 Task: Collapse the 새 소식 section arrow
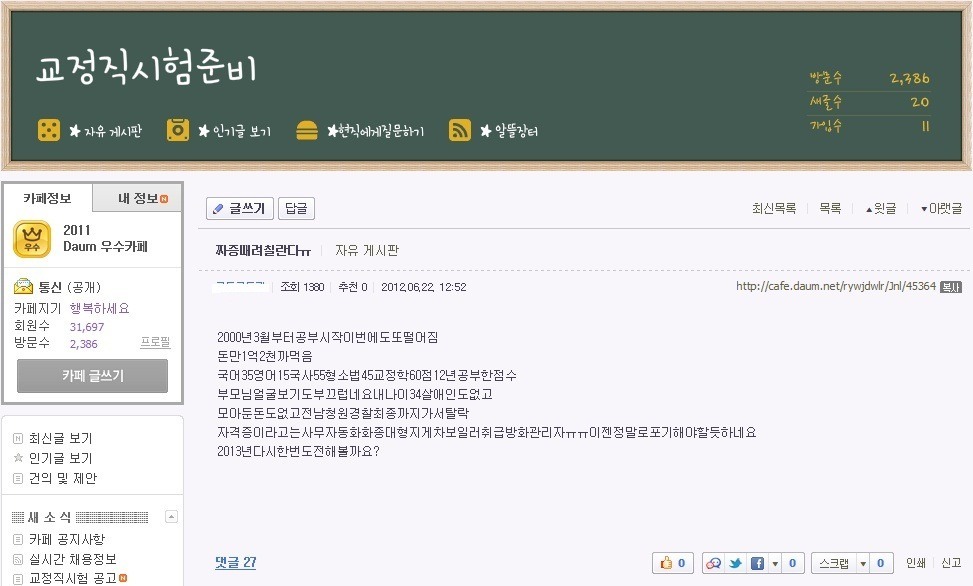[x=171, y=516]
